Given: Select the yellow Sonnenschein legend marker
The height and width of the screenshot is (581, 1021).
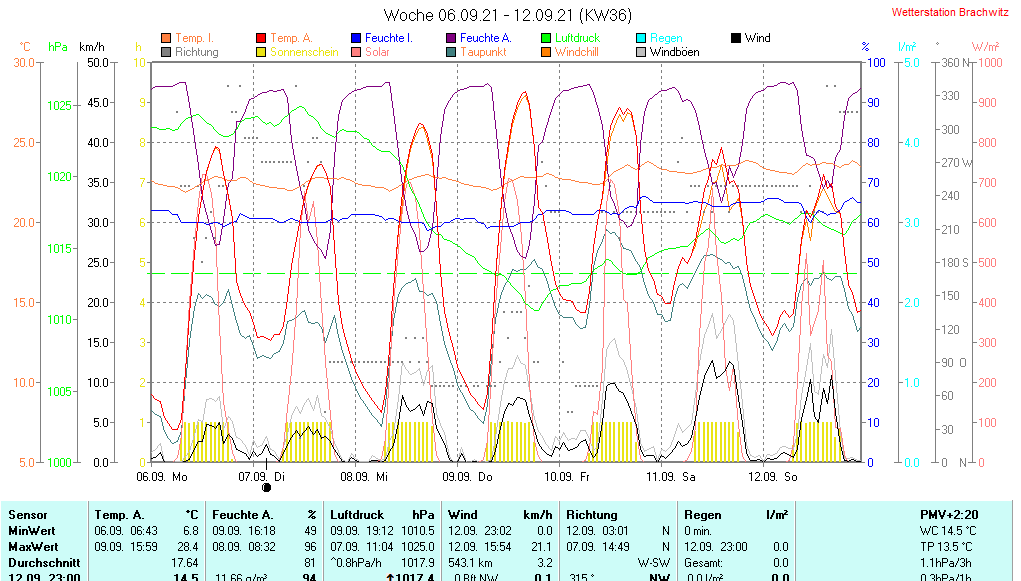Looking at the screenshot, I should coord(262,52).
